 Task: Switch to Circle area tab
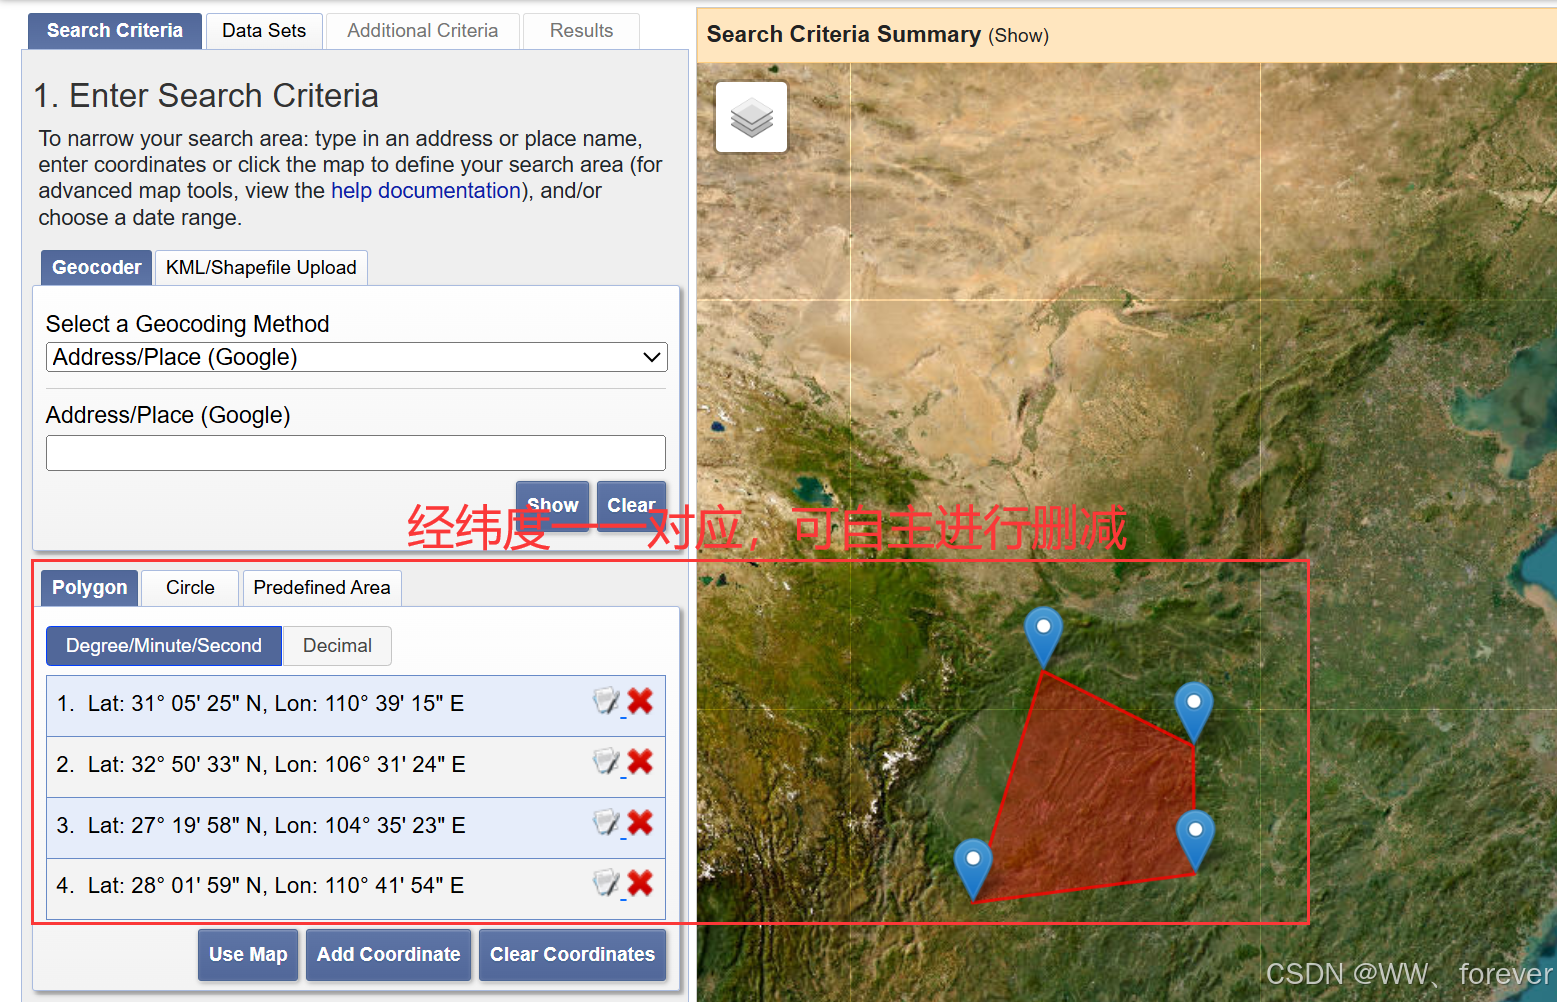tap(190, 587)
